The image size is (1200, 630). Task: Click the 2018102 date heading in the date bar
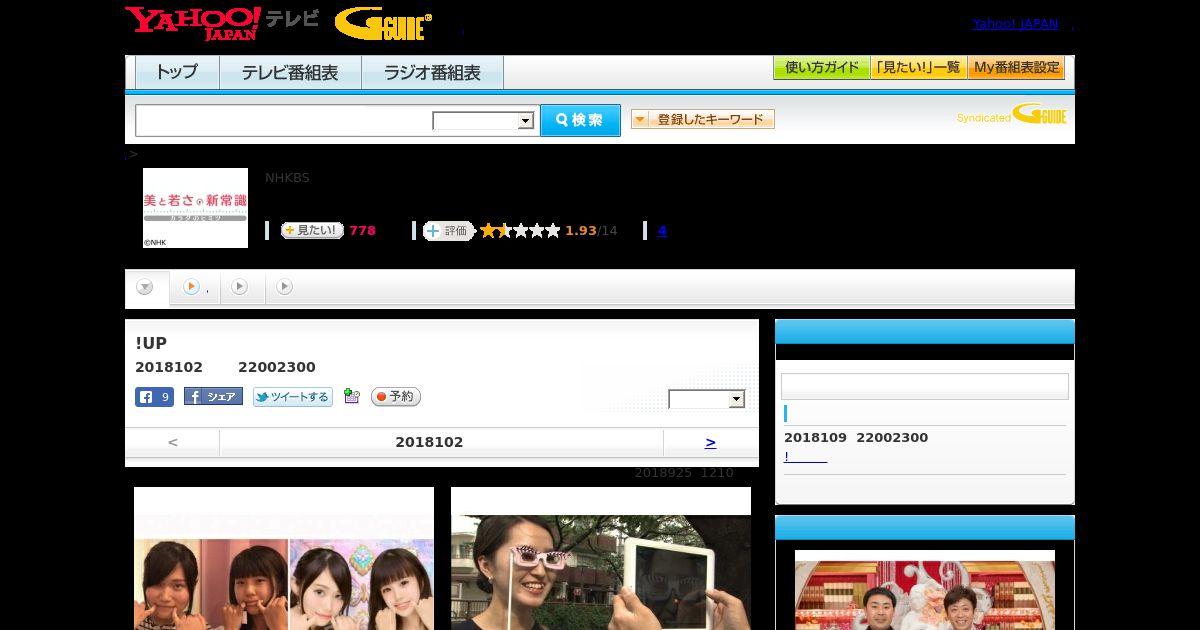pos(429,442)
